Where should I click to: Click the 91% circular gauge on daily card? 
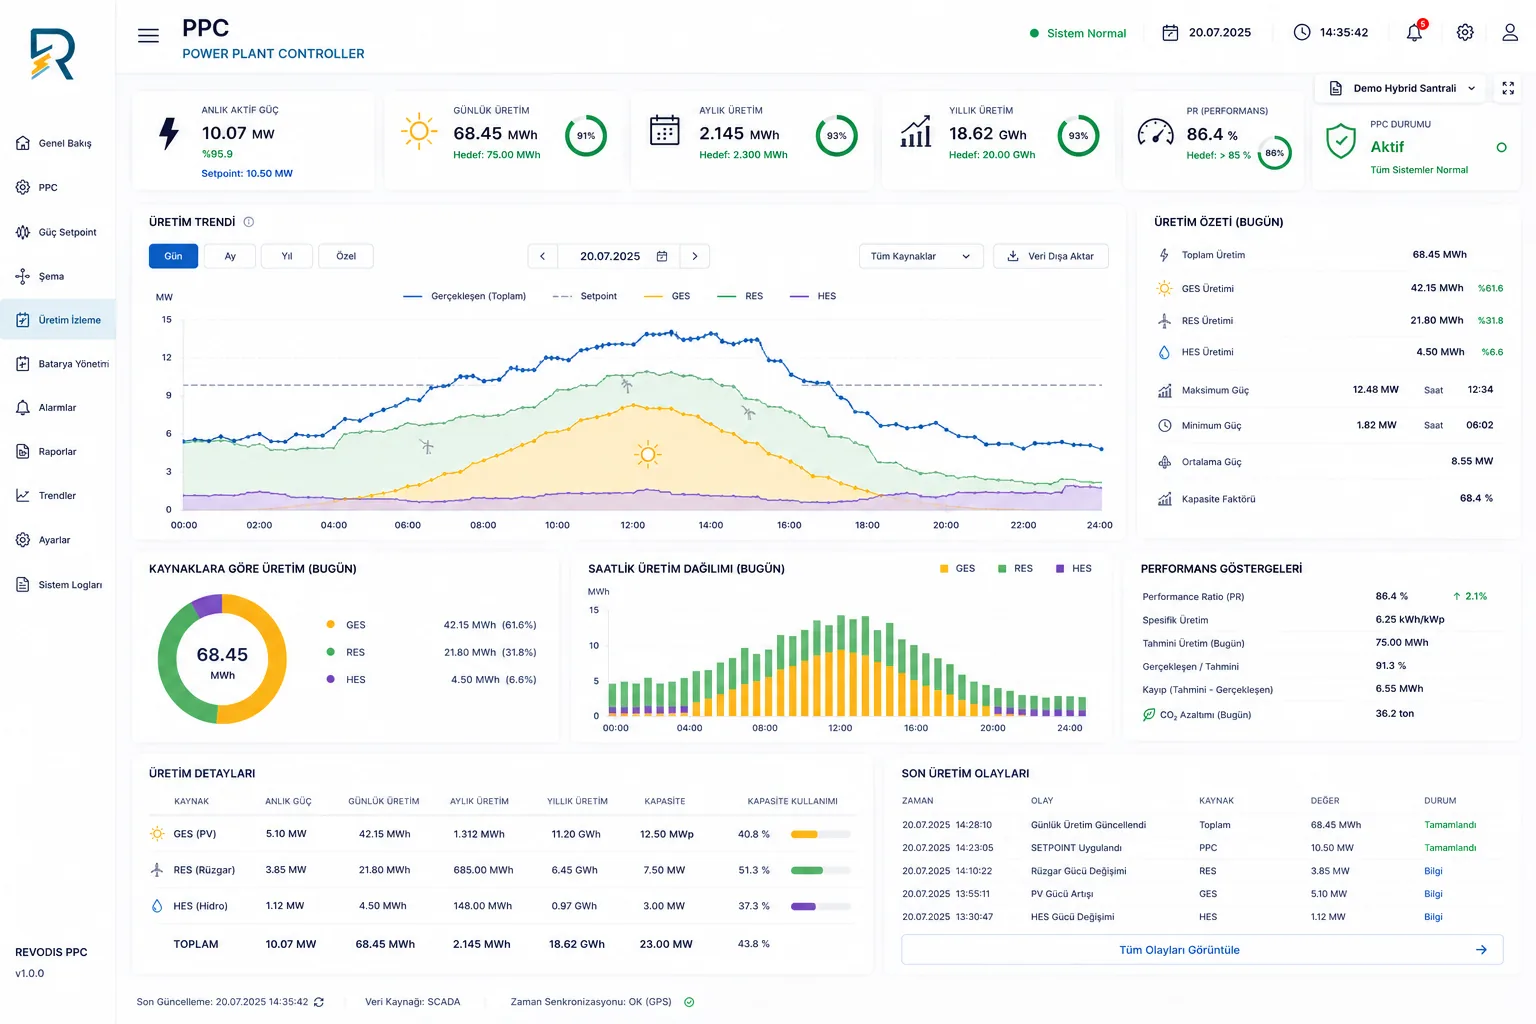click(586, 136)
